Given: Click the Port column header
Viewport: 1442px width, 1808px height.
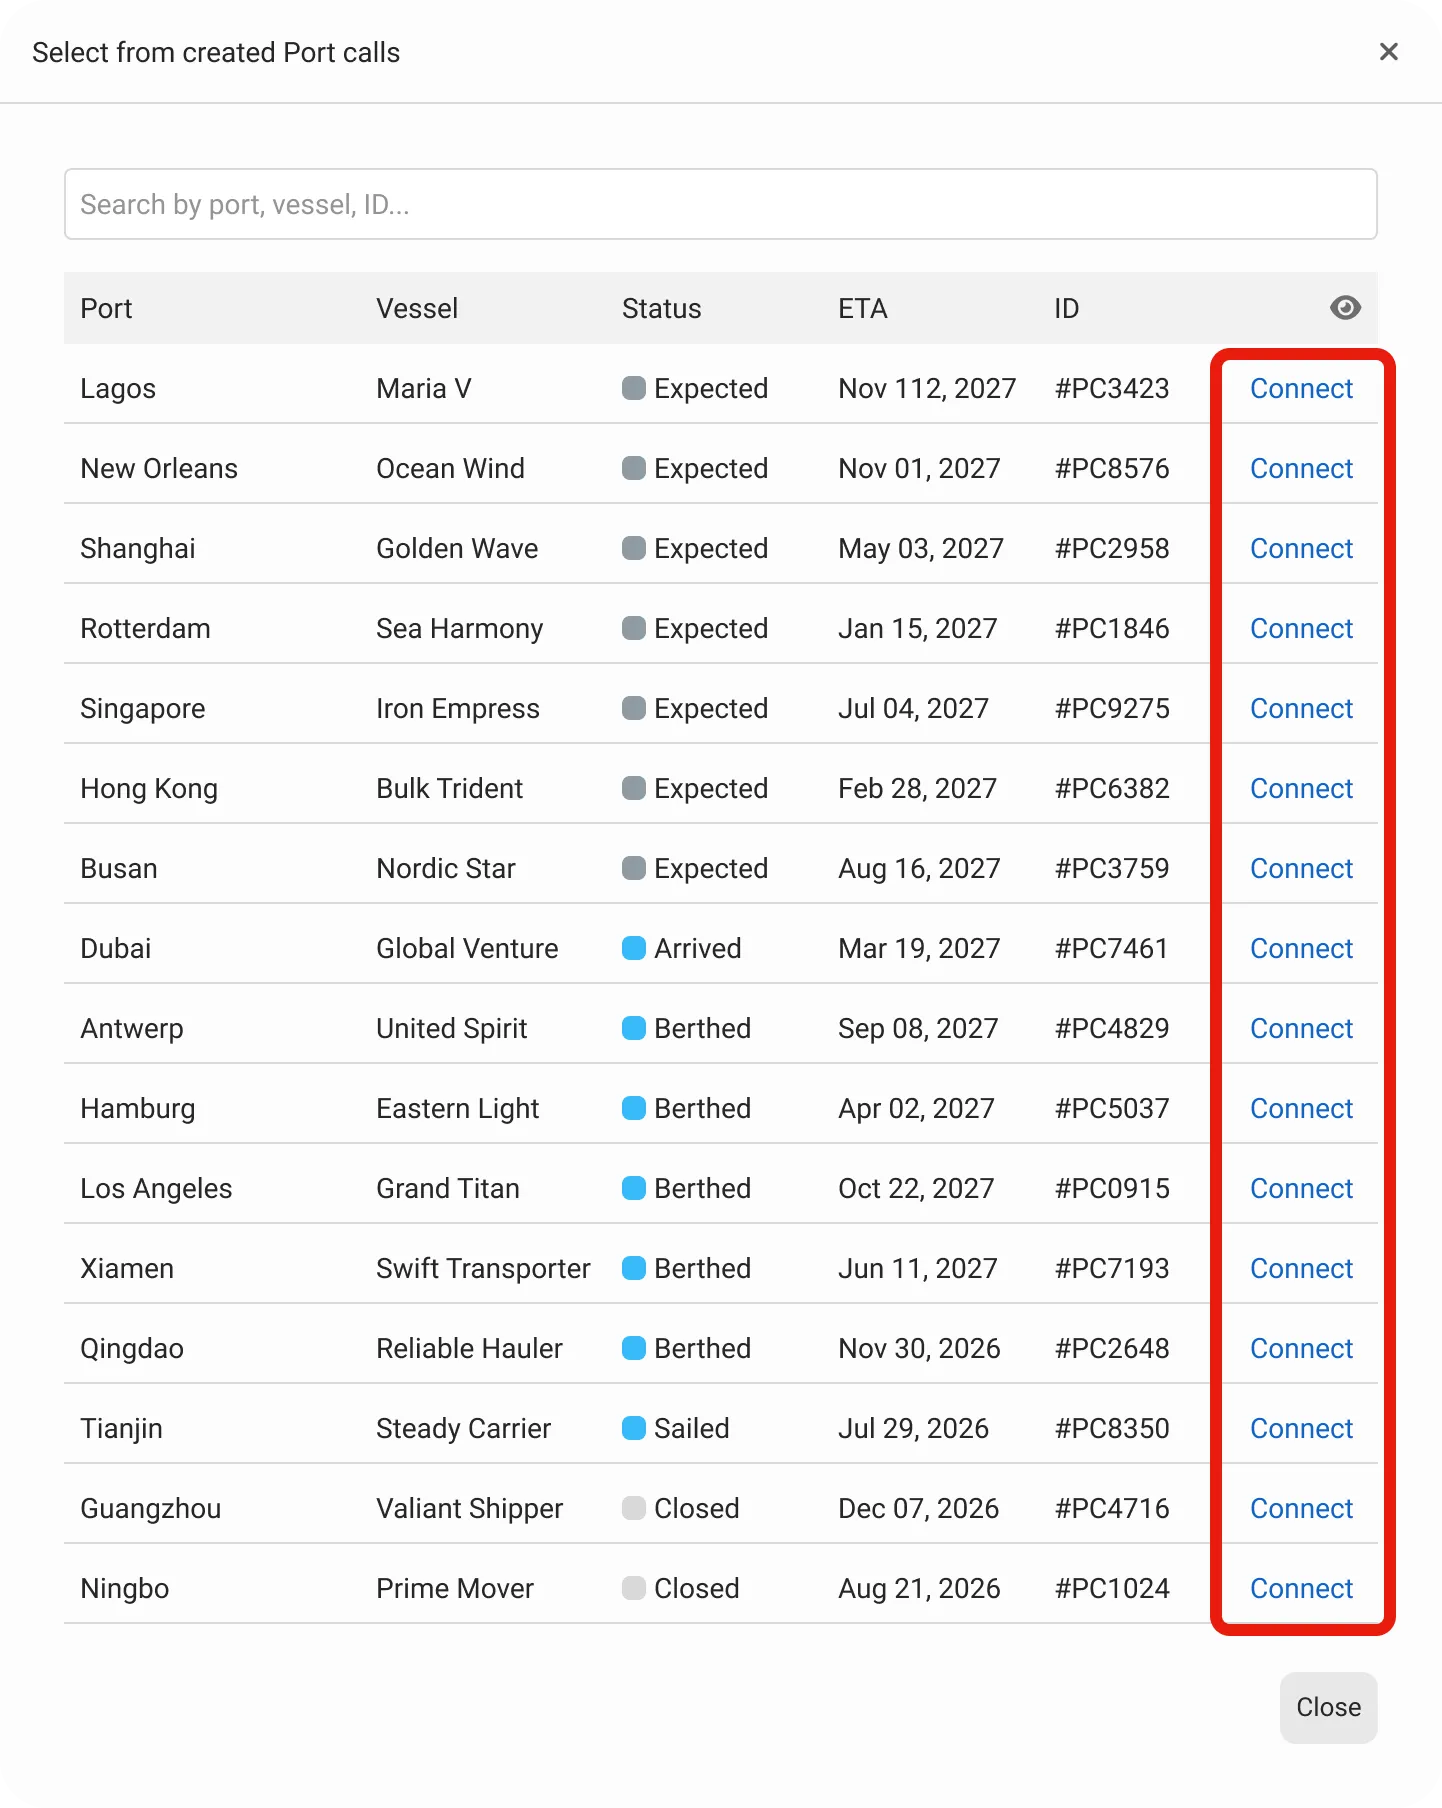Looking at the screenshot, I should coord(106,308).
